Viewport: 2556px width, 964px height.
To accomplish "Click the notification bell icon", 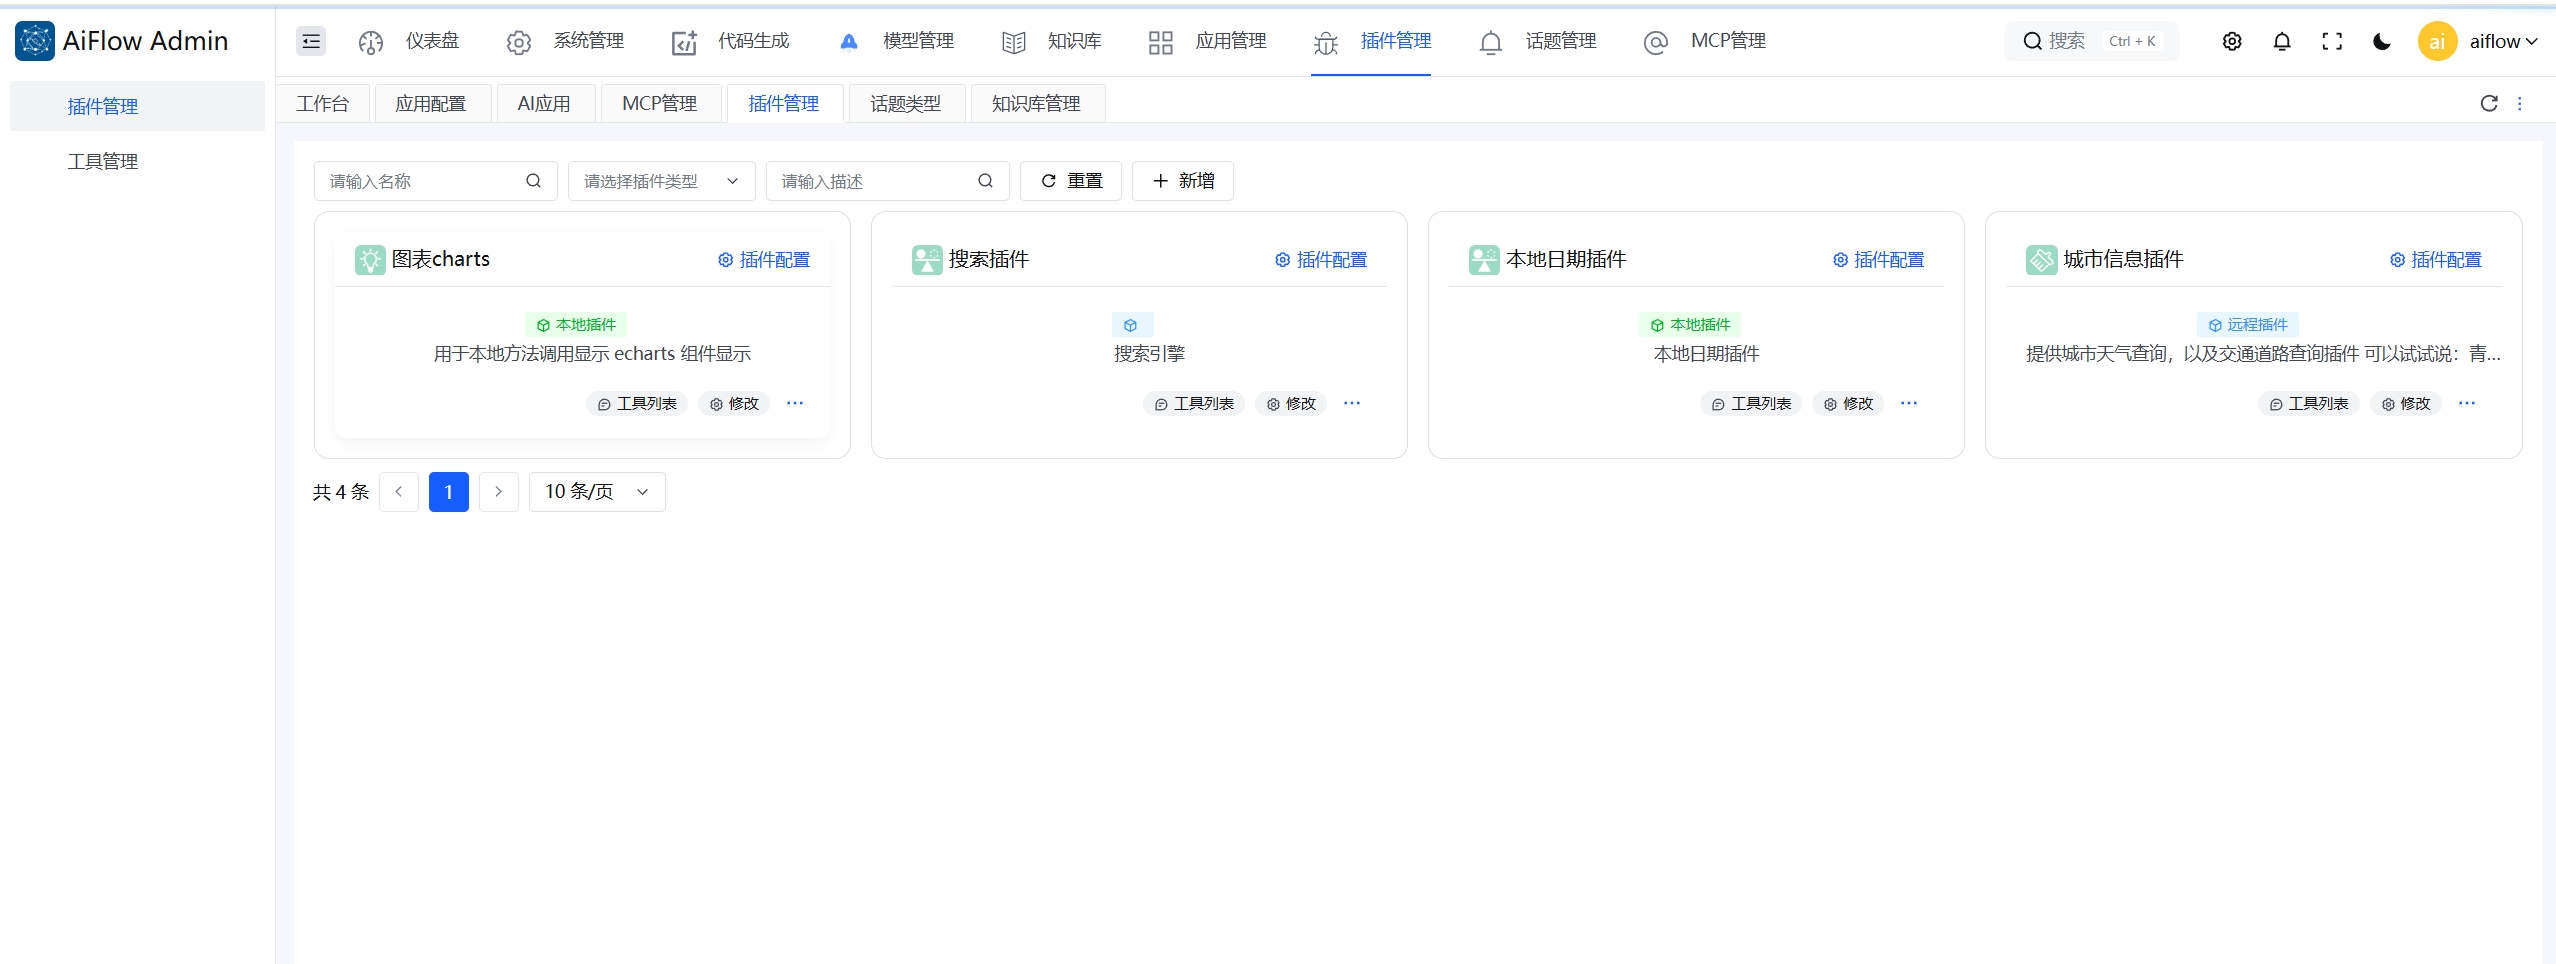I will 2283,41.
